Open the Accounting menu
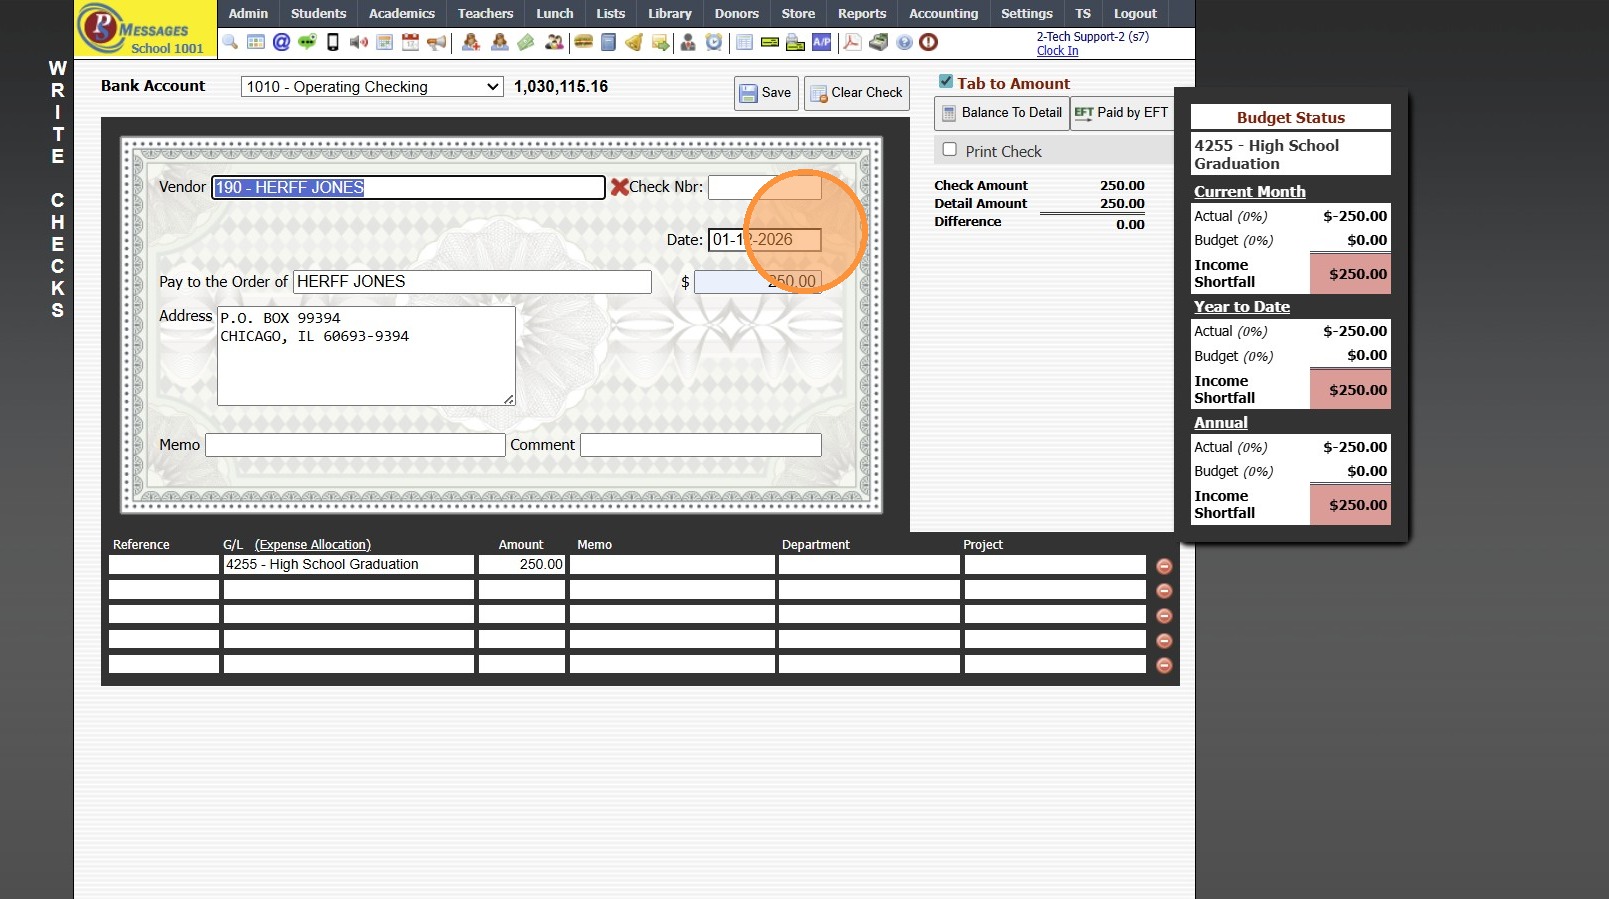 (943, 14)
